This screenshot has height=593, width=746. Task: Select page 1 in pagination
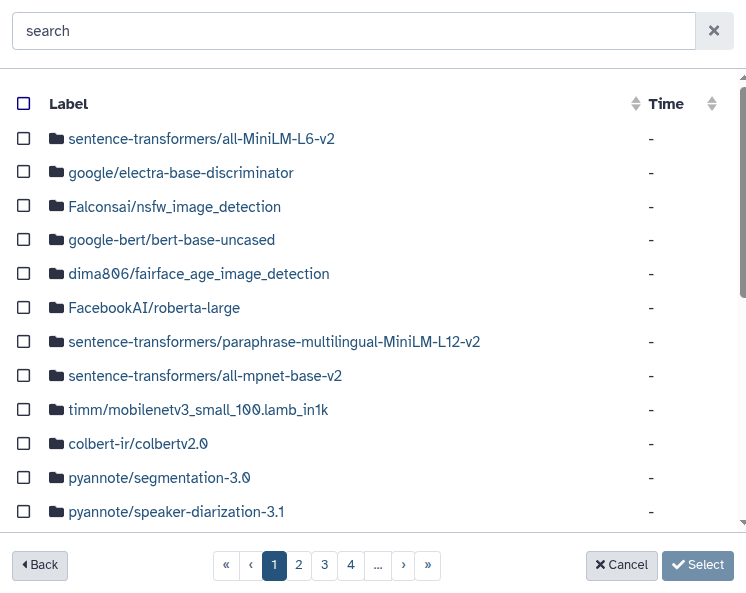274,565
